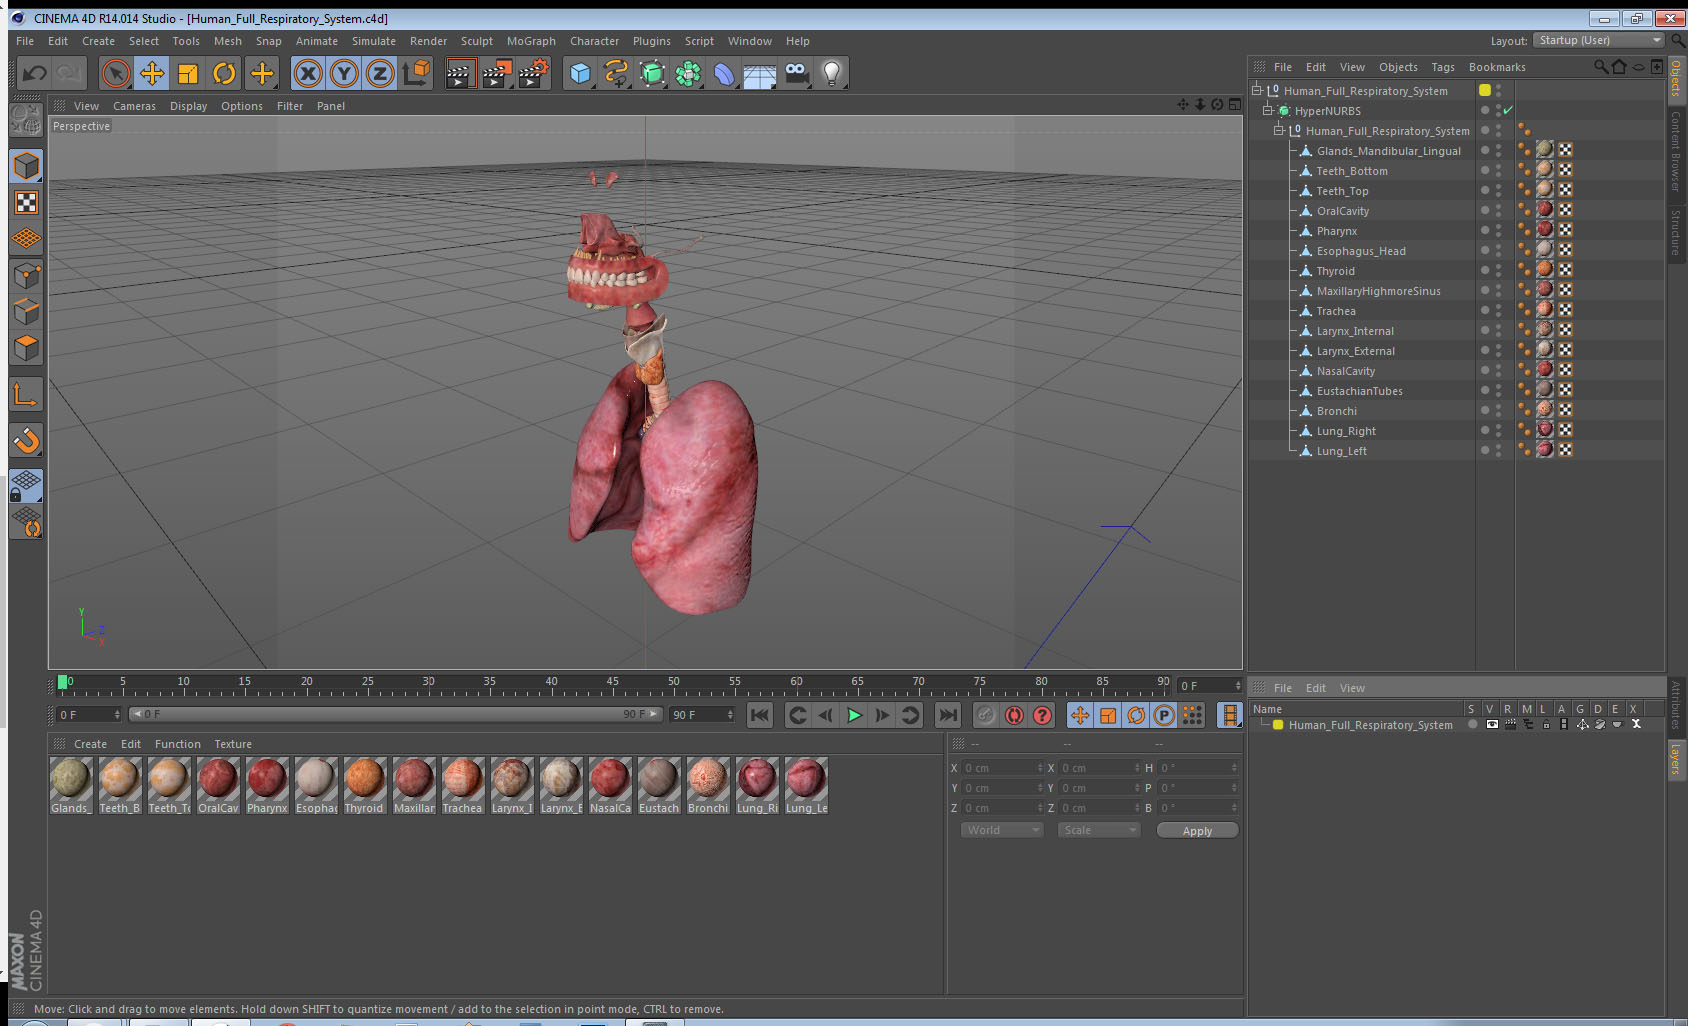
Task: Open the Simulate menu
Action: (x=374, y=41)
